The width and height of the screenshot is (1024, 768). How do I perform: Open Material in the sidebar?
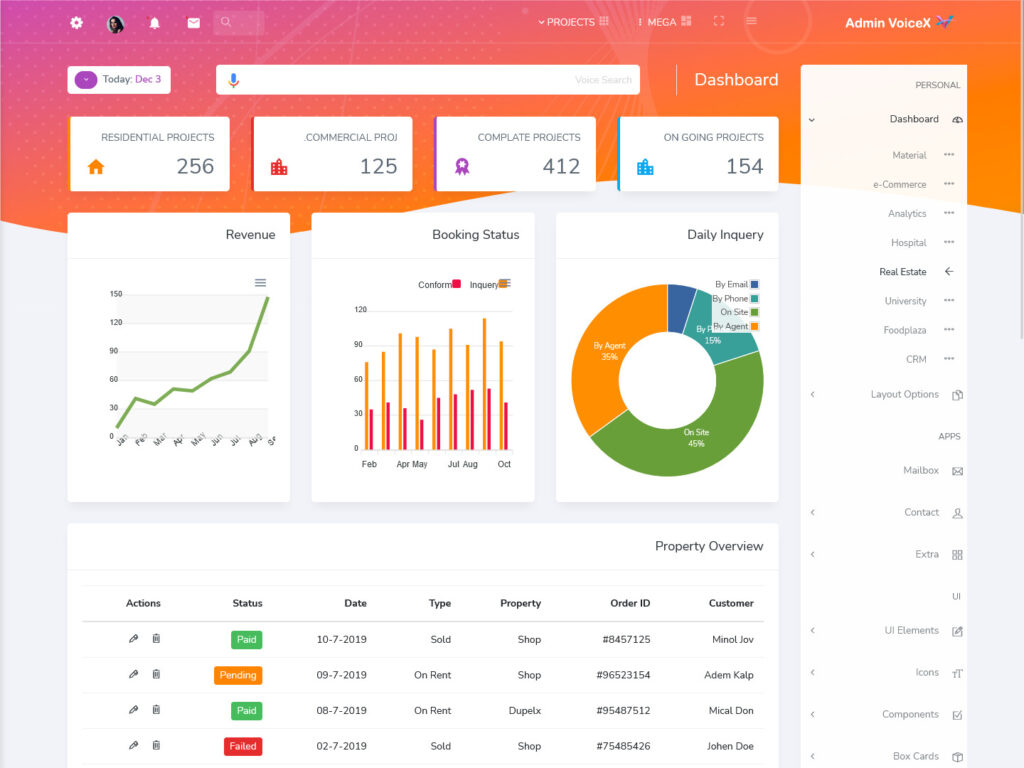coord(909,155)
